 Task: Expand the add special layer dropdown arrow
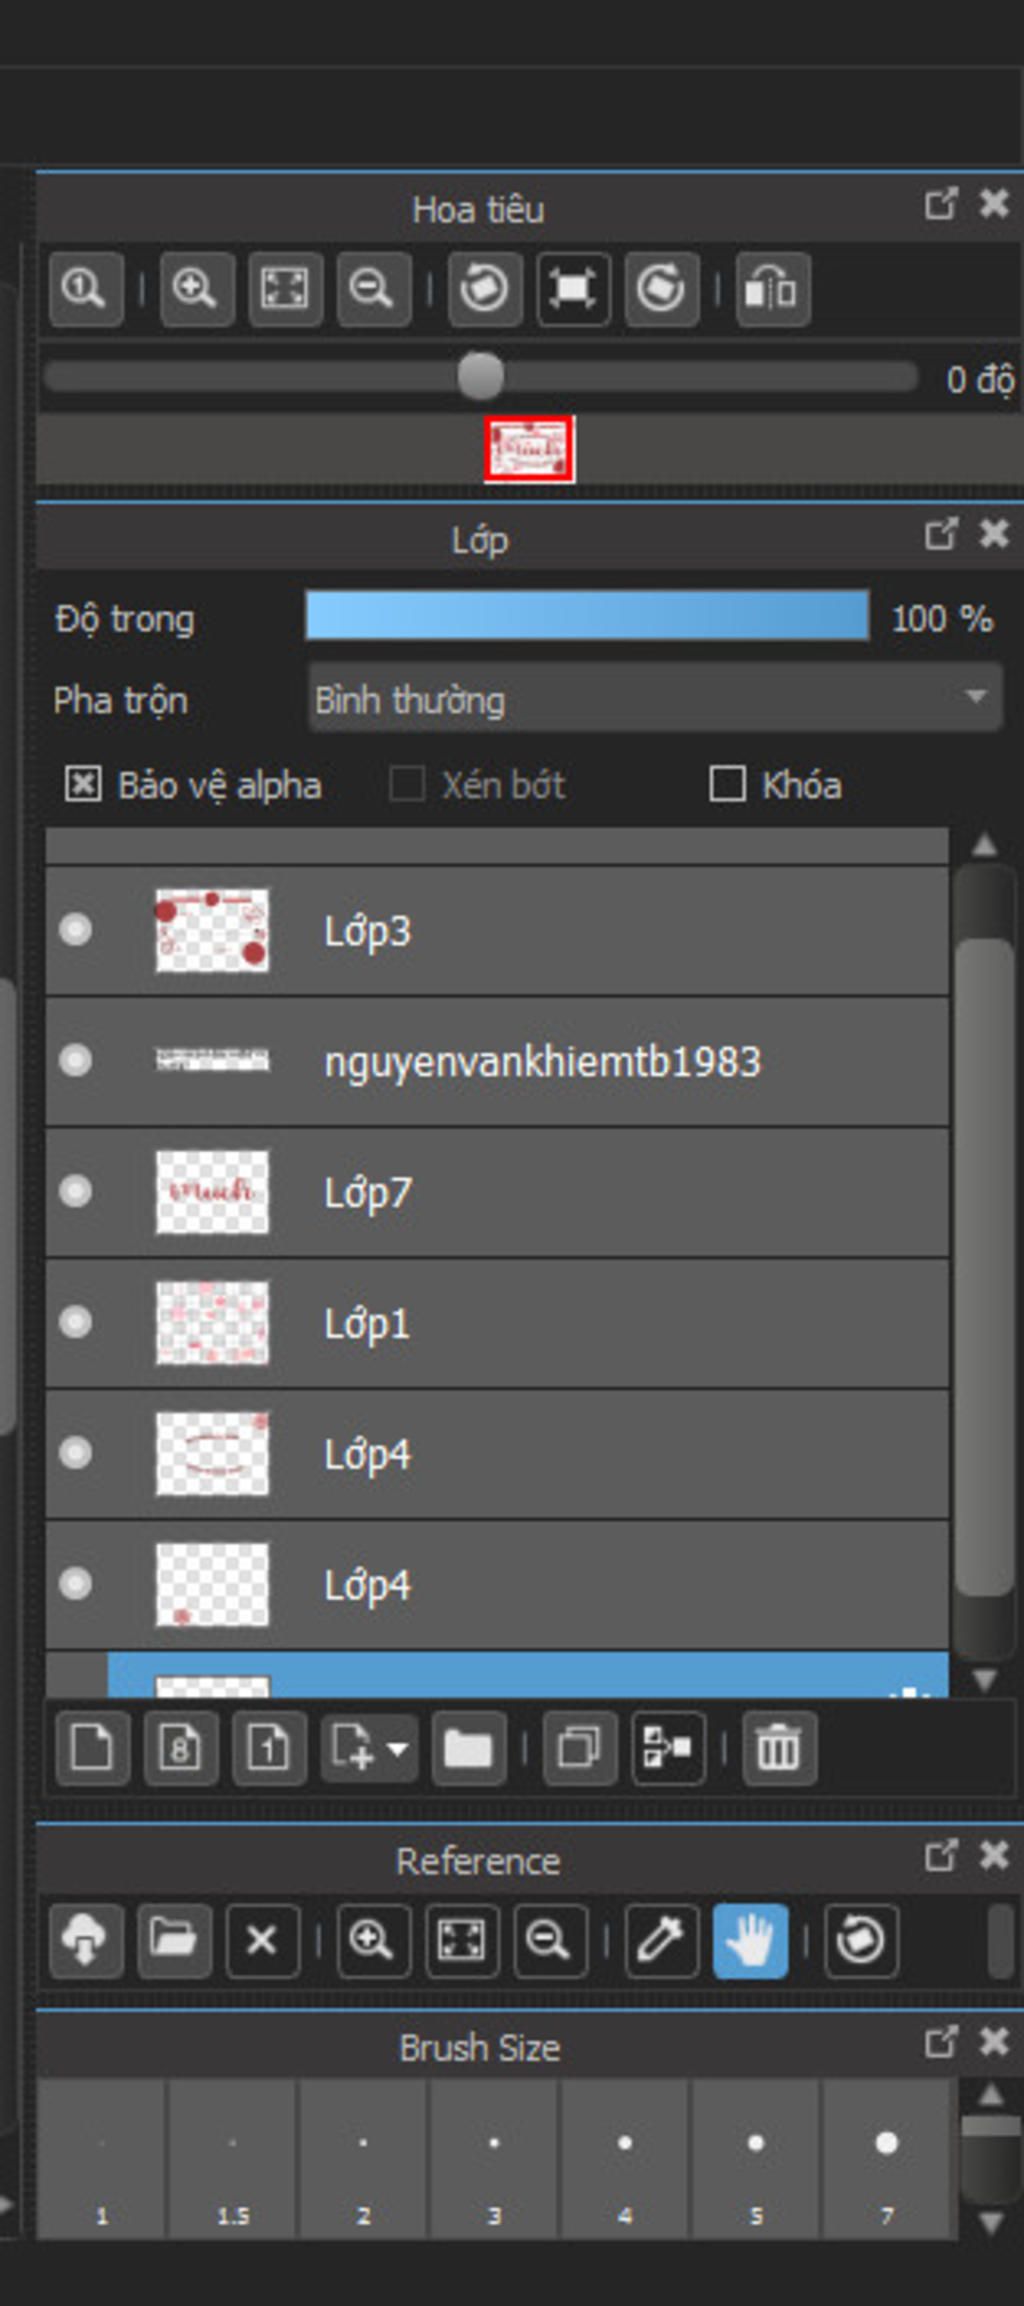coord(397,1749)
